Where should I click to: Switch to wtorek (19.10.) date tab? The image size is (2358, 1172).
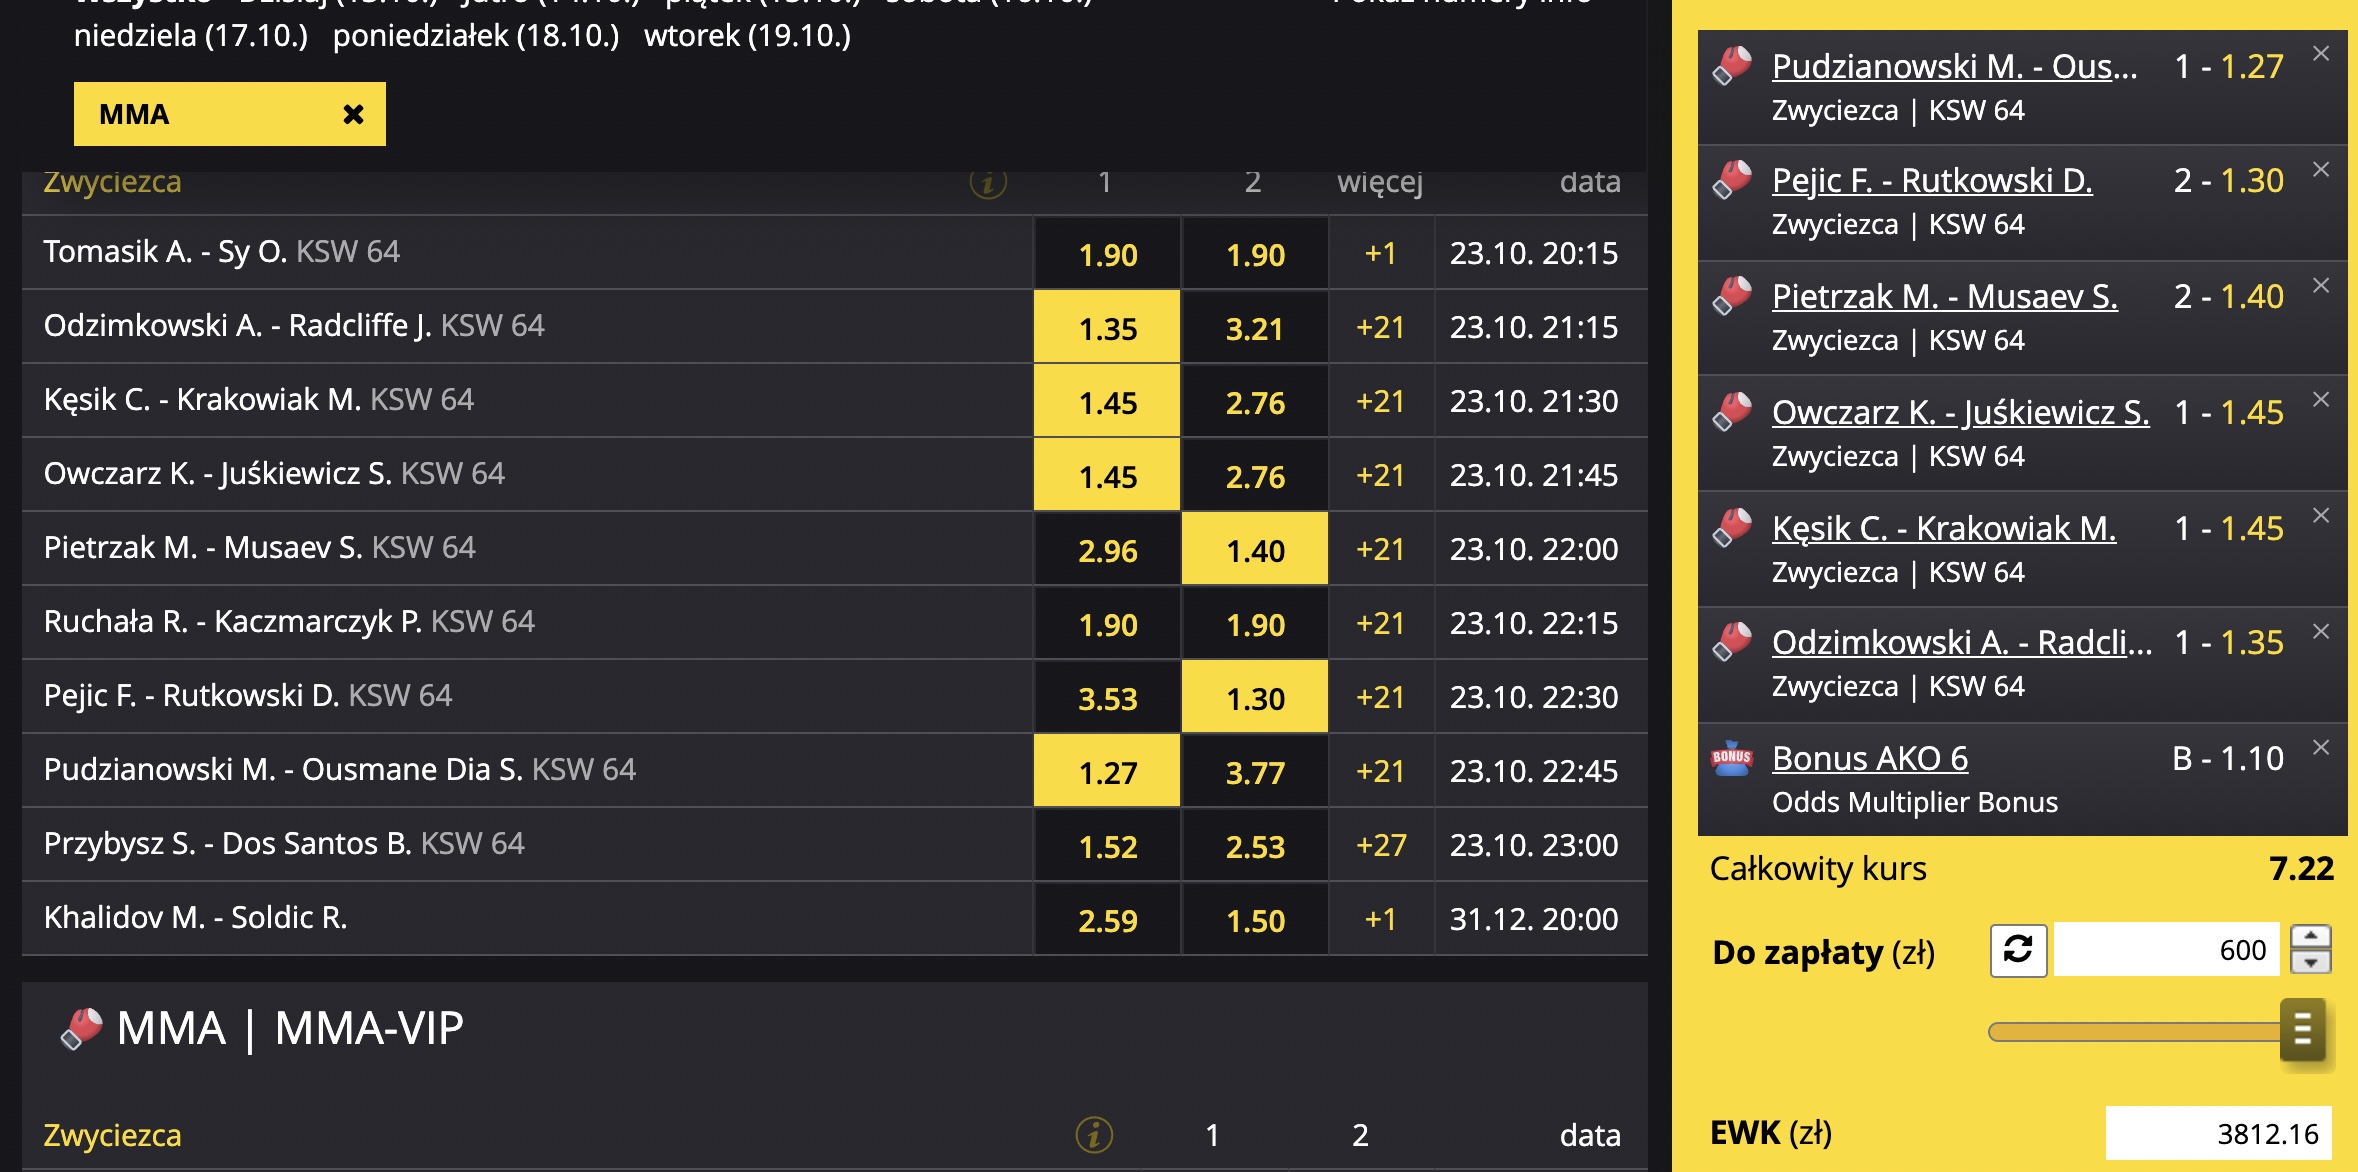(x=747, y=36)
